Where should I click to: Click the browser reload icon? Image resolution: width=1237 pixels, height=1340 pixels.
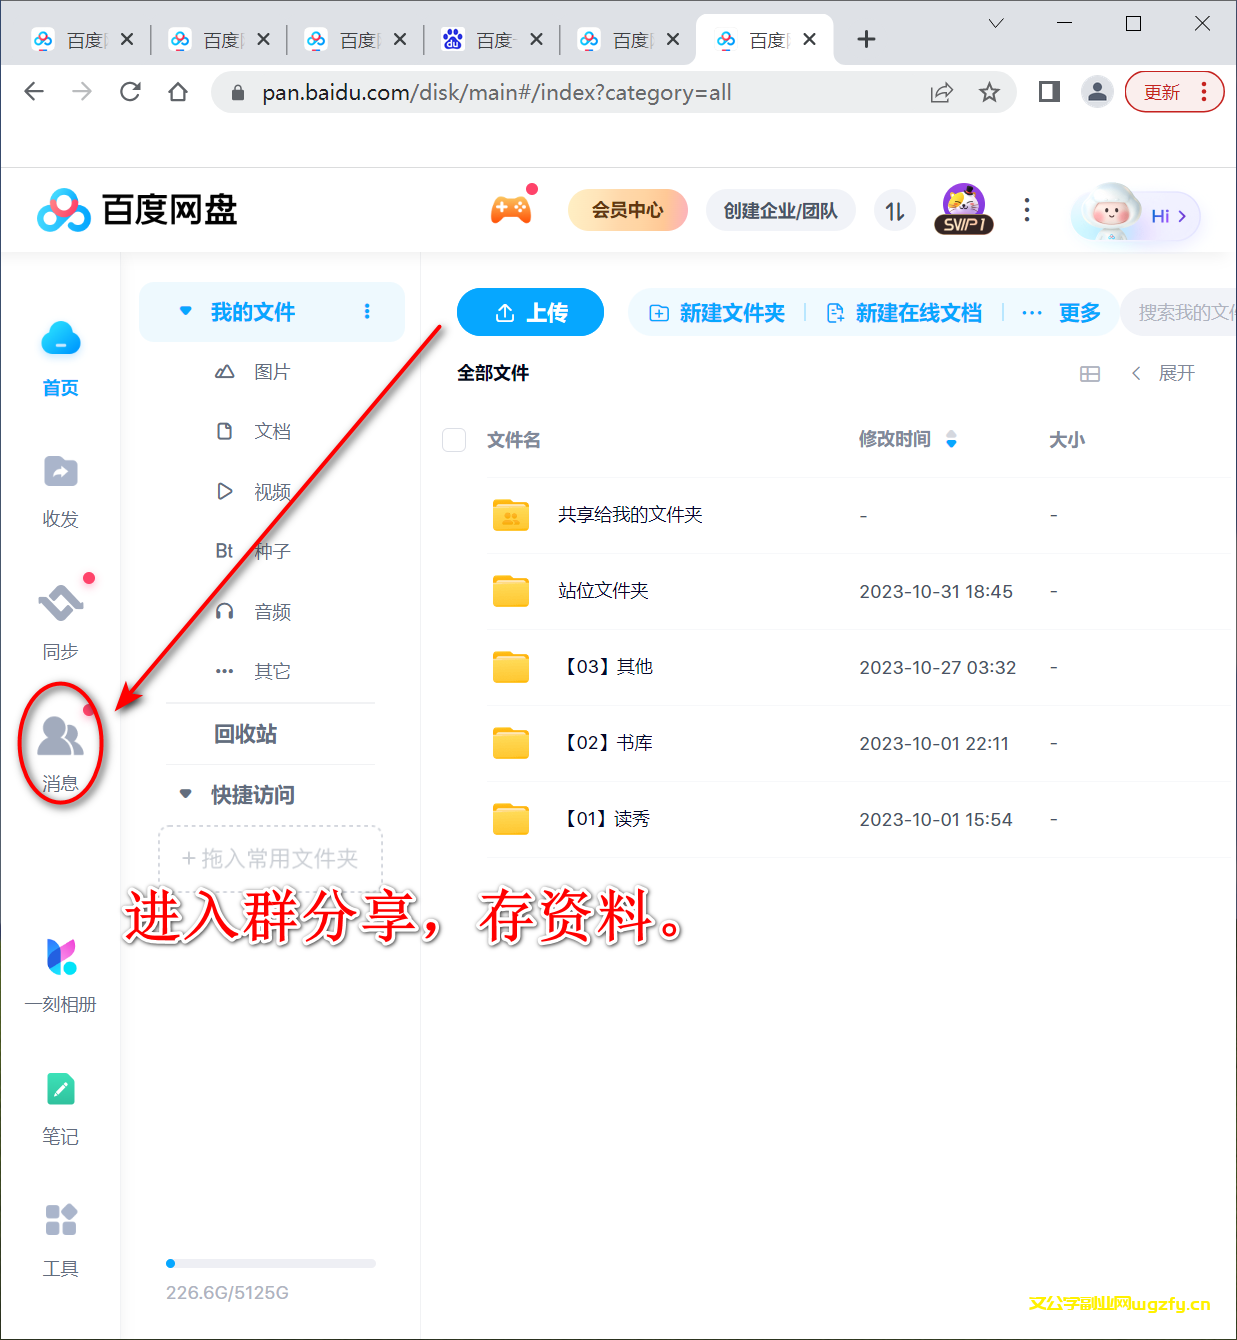[x=130, y=92]
